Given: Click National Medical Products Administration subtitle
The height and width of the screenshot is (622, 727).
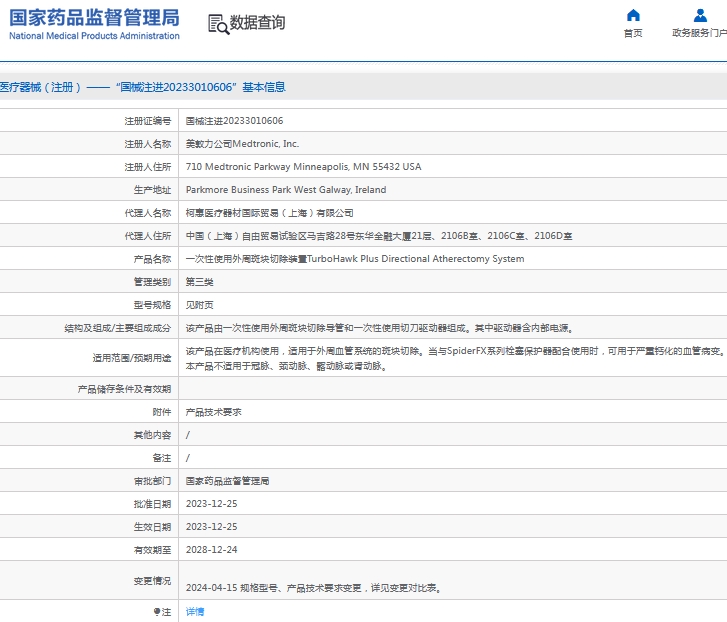Looking at the screenshot, I should tap(94, 36).
